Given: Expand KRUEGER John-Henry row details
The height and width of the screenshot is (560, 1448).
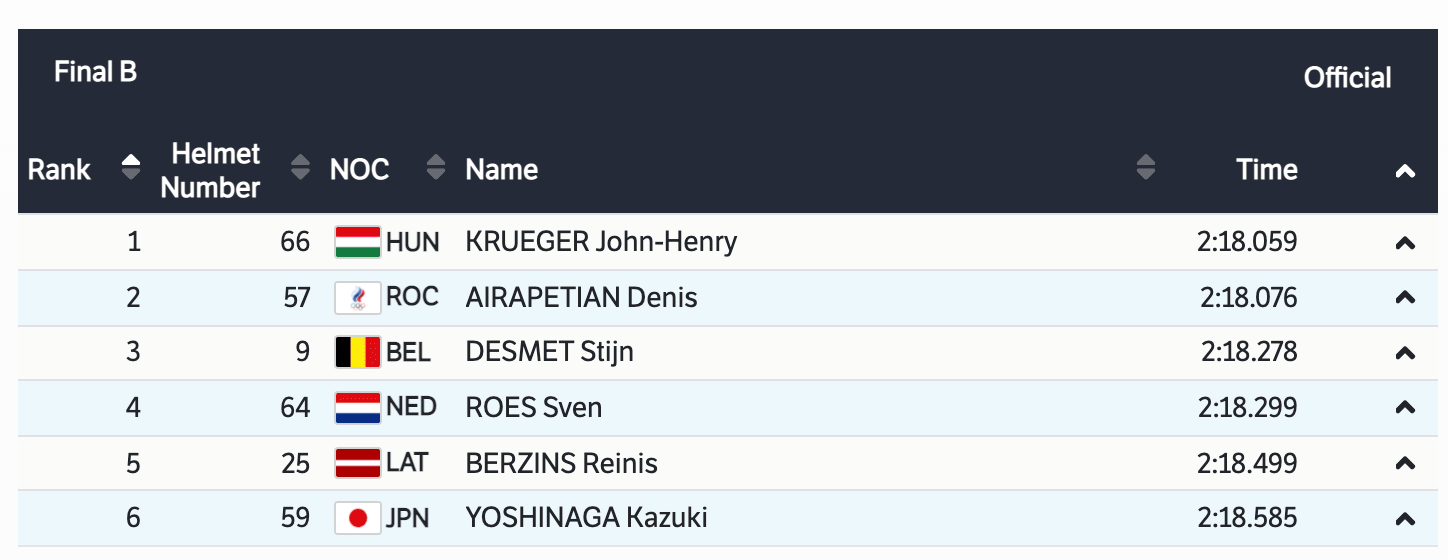Looking at the screenshot, I should point(1405,243).
